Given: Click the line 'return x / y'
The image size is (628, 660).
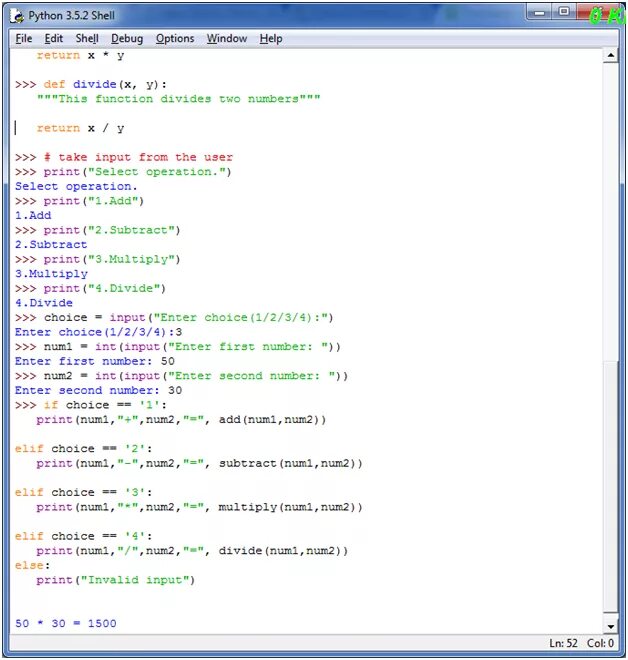Looking at the screenshot, I should (x=80, y=128).
